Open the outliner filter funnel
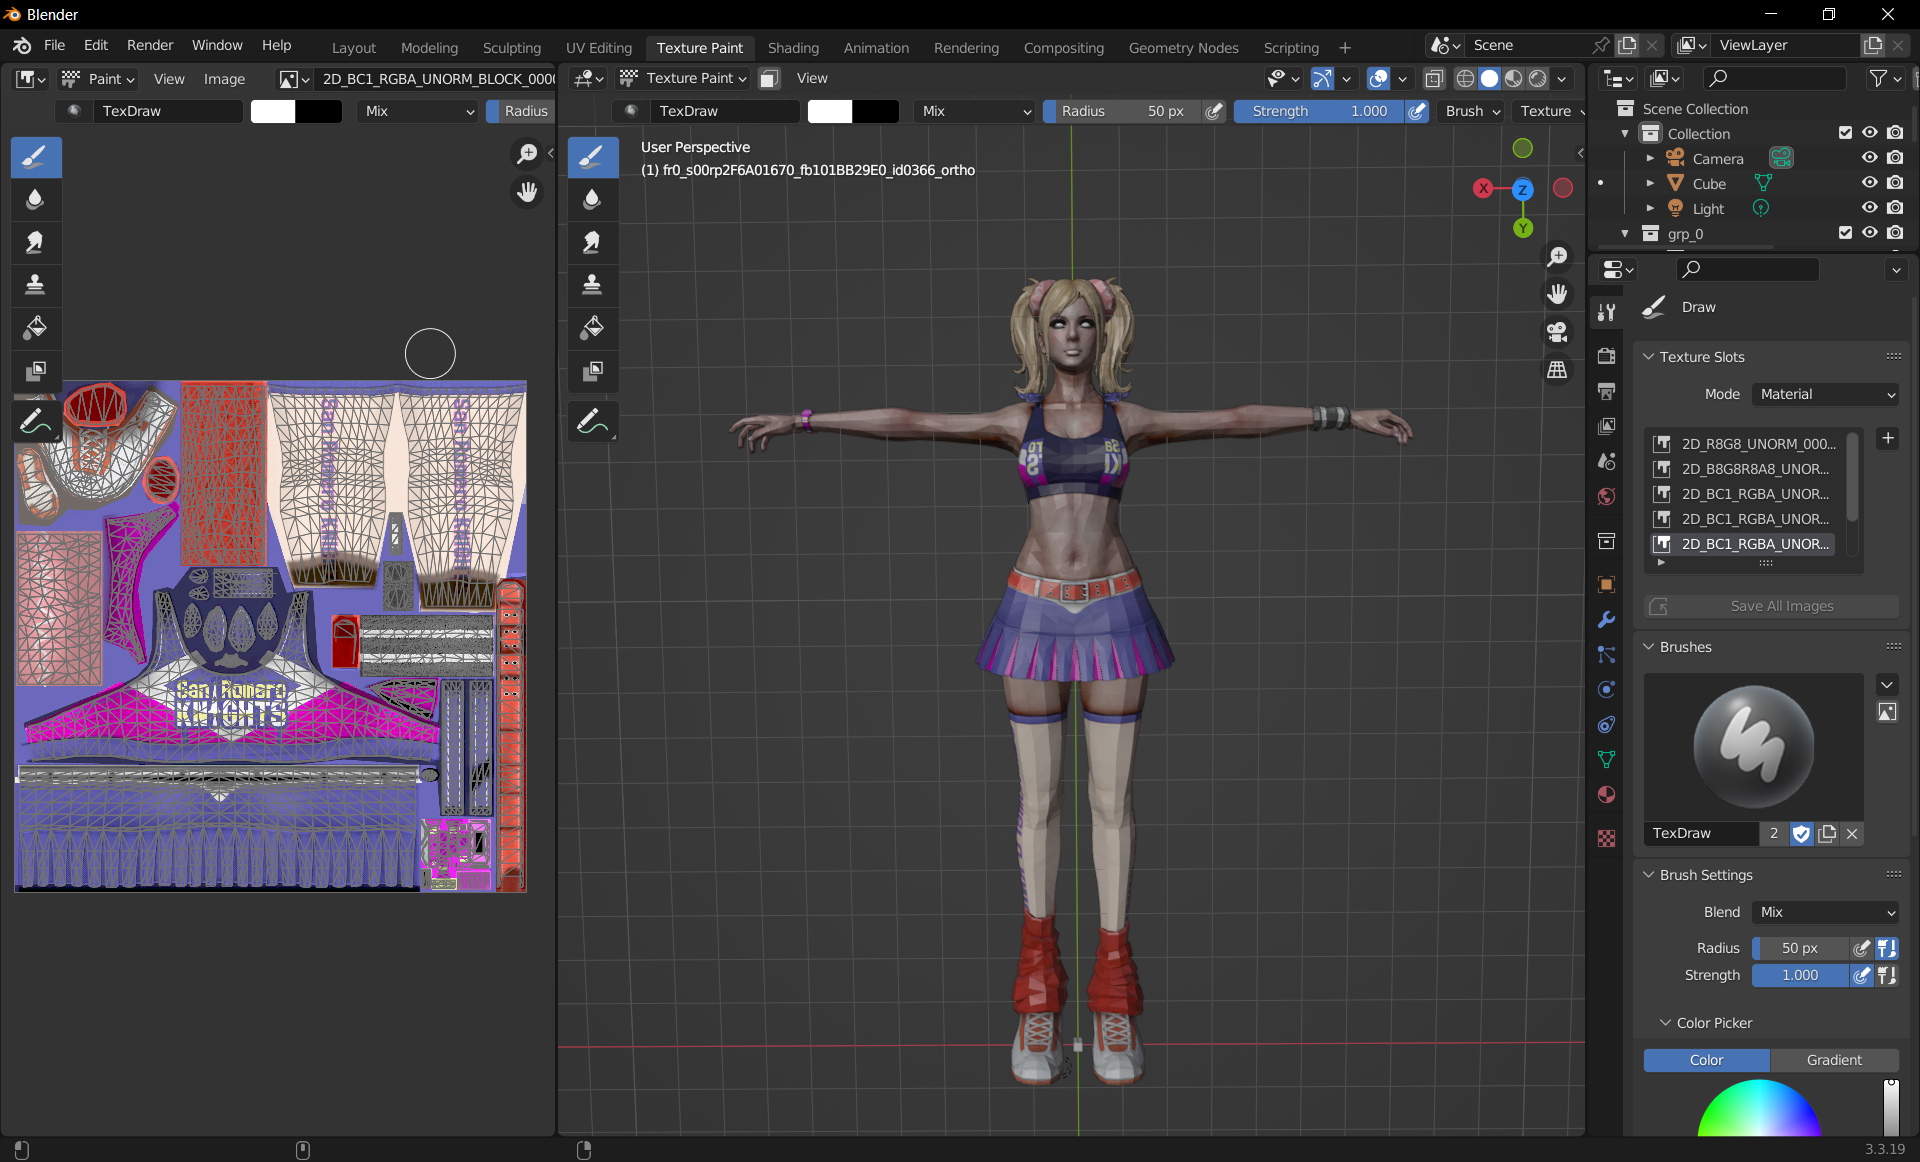This screenshot has height=1162, width=1920. (1883, 78)
